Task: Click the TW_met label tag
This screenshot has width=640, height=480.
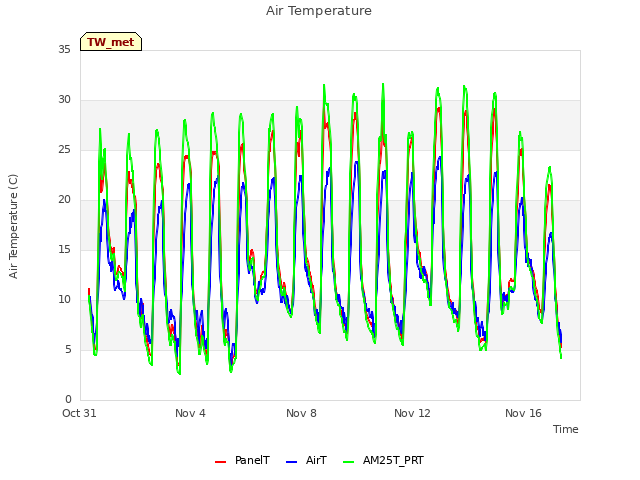Action: click(x=111, y=42)
